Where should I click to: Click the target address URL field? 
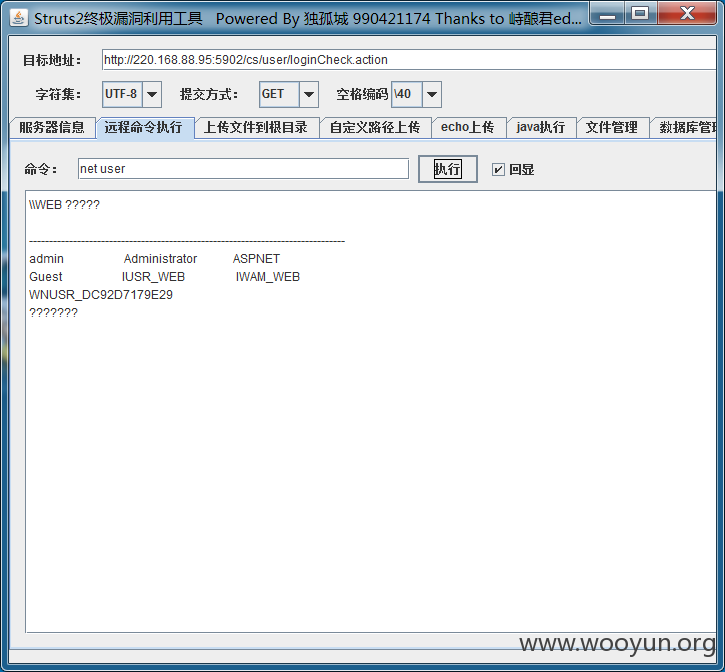point(409,60)
